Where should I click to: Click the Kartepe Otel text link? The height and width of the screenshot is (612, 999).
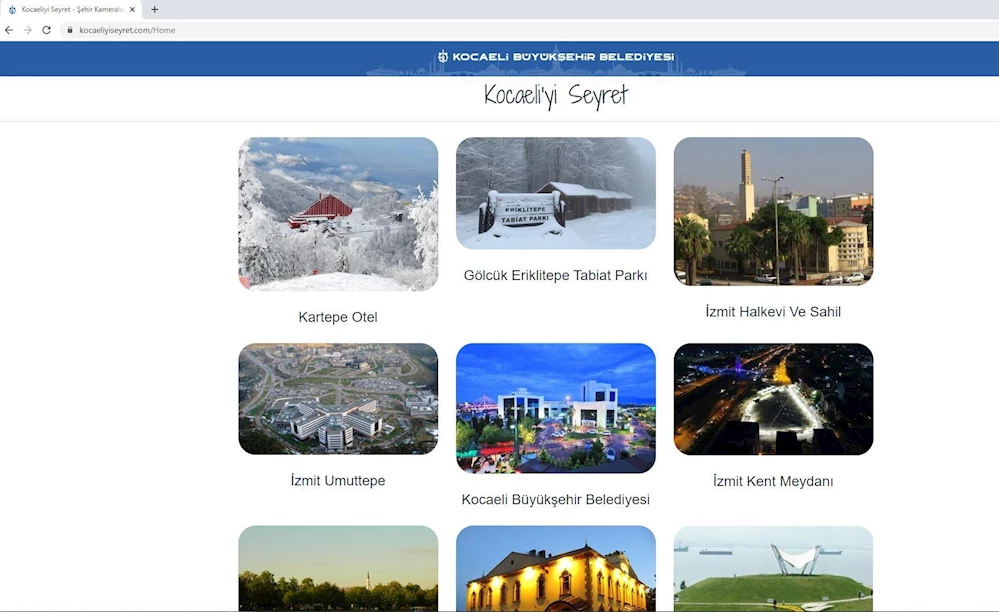click(x=338, y=317)
